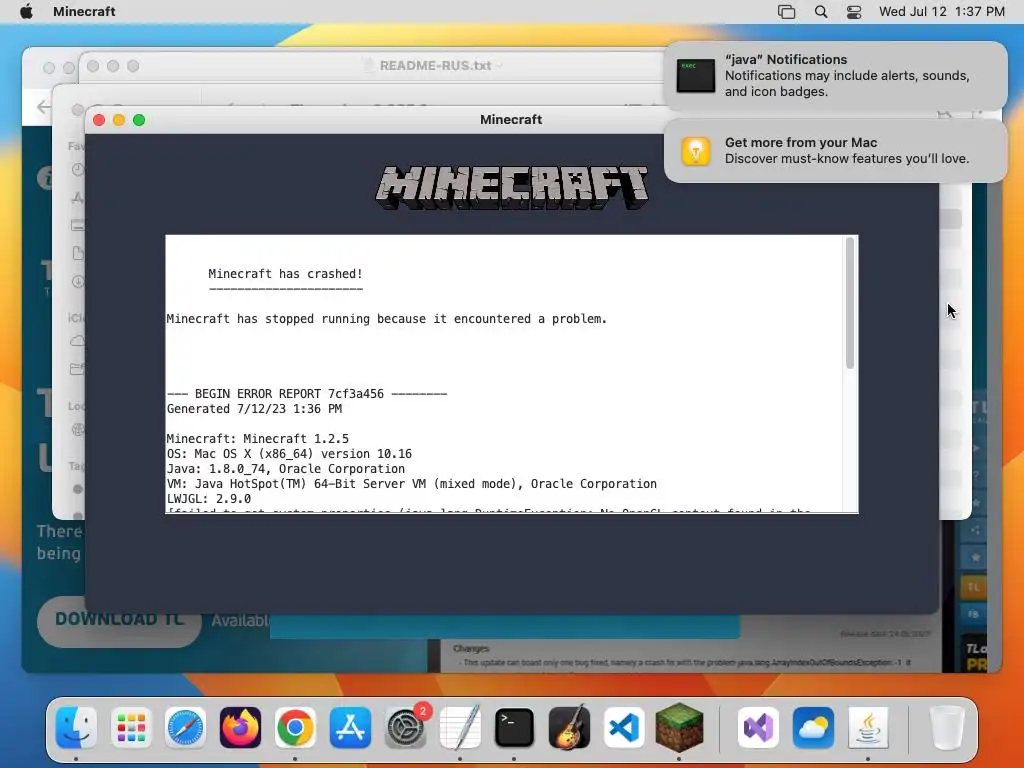Image resolution: width=1024 pixels, height=768 pixels.
Task: Click the DOWNLOAD TL button in browser
Action: [x=118, y=620]
